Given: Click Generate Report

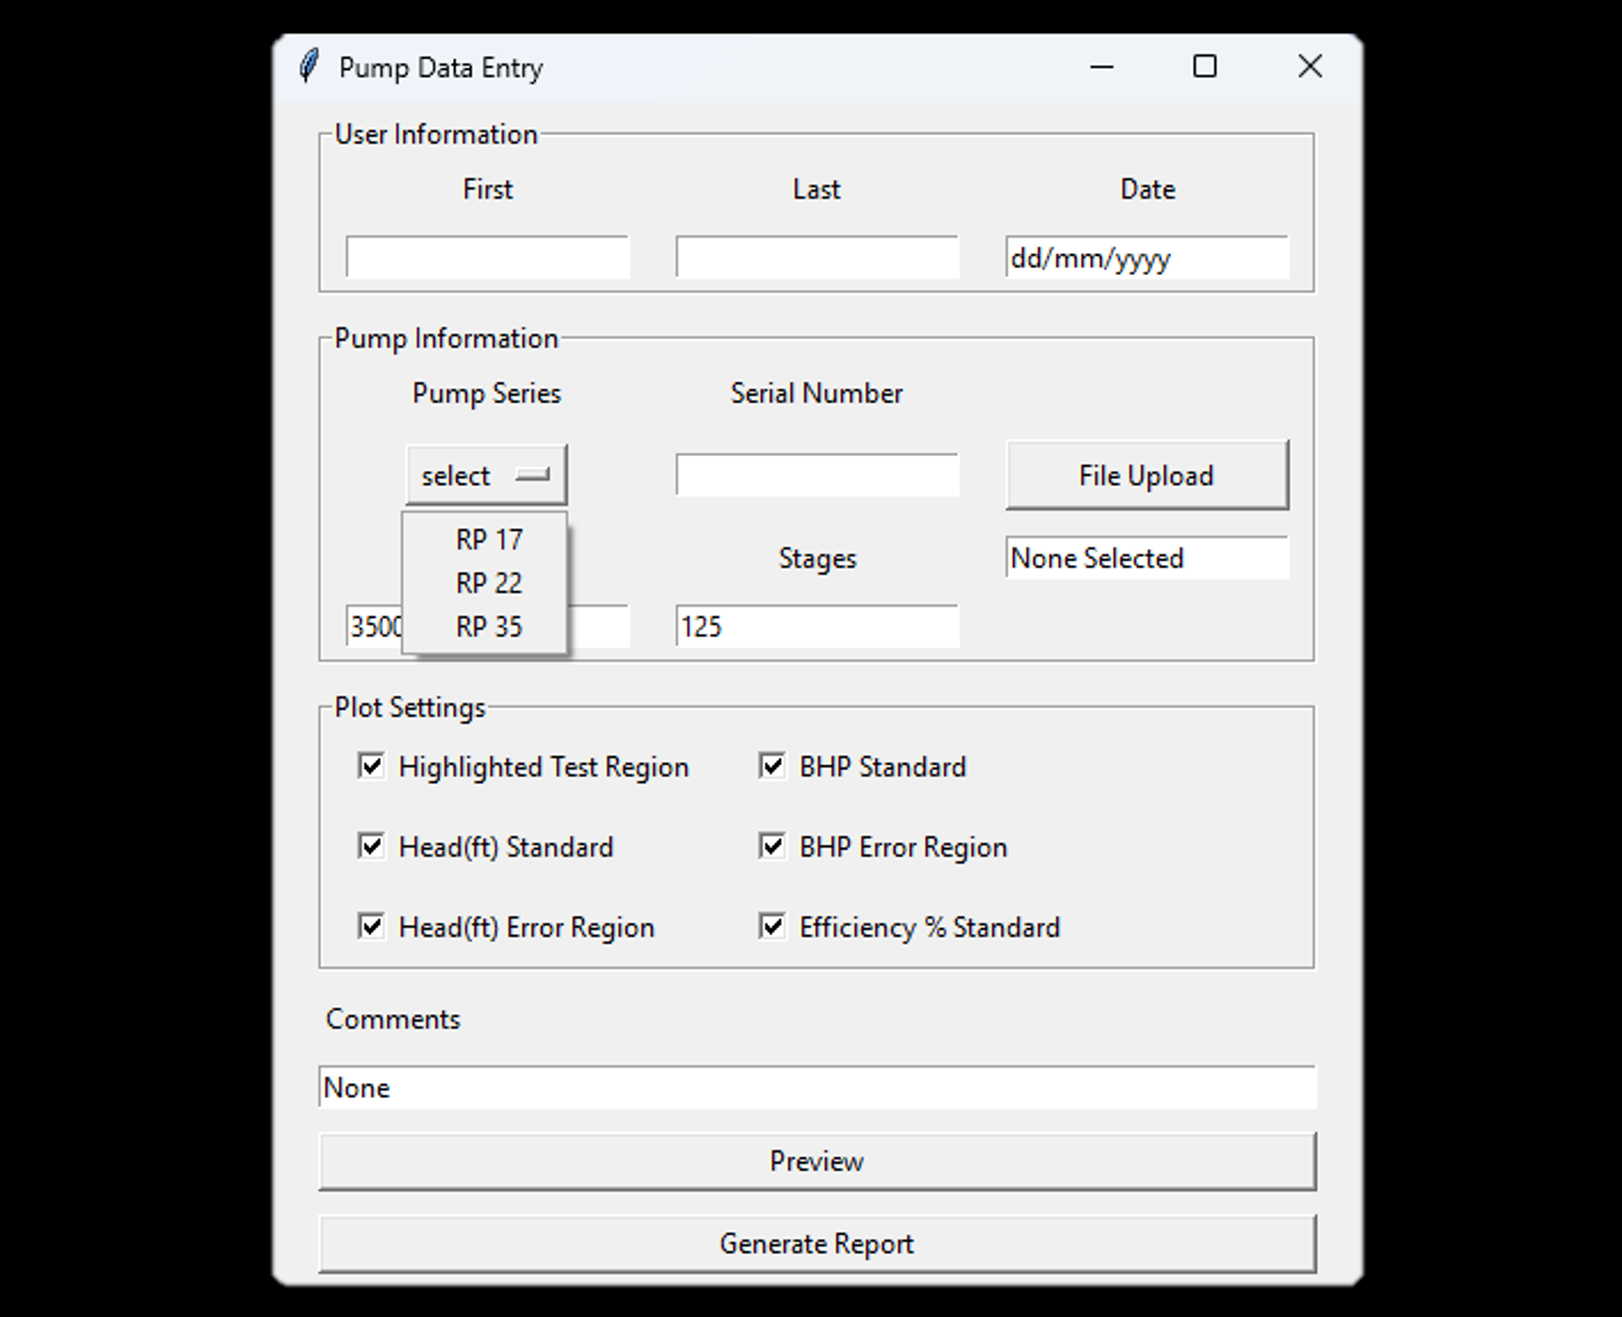Looking at the screenshot, I should click(816, 1243).
